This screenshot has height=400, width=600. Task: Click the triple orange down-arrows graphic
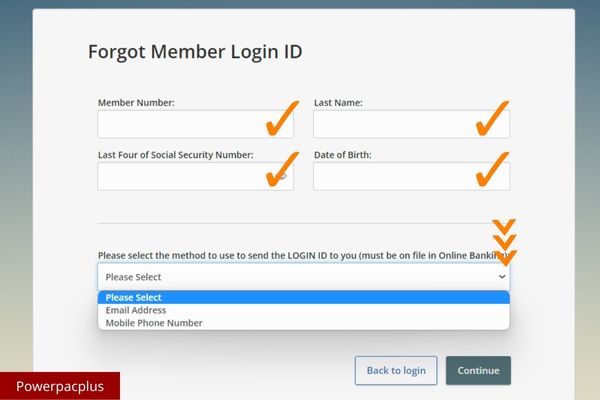pos(504,242)
